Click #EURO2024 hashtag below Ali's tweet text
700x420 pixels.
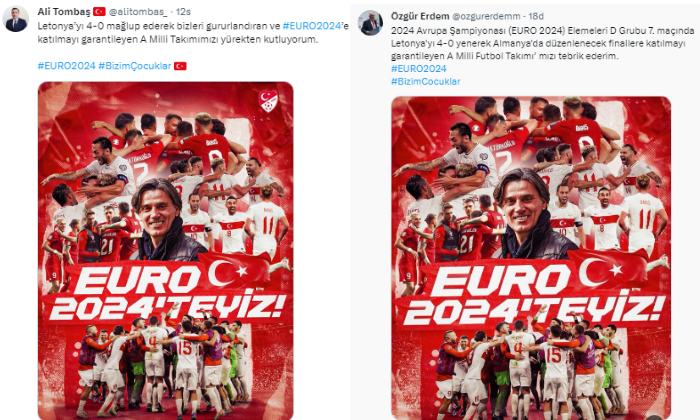[x=67, y=66]
